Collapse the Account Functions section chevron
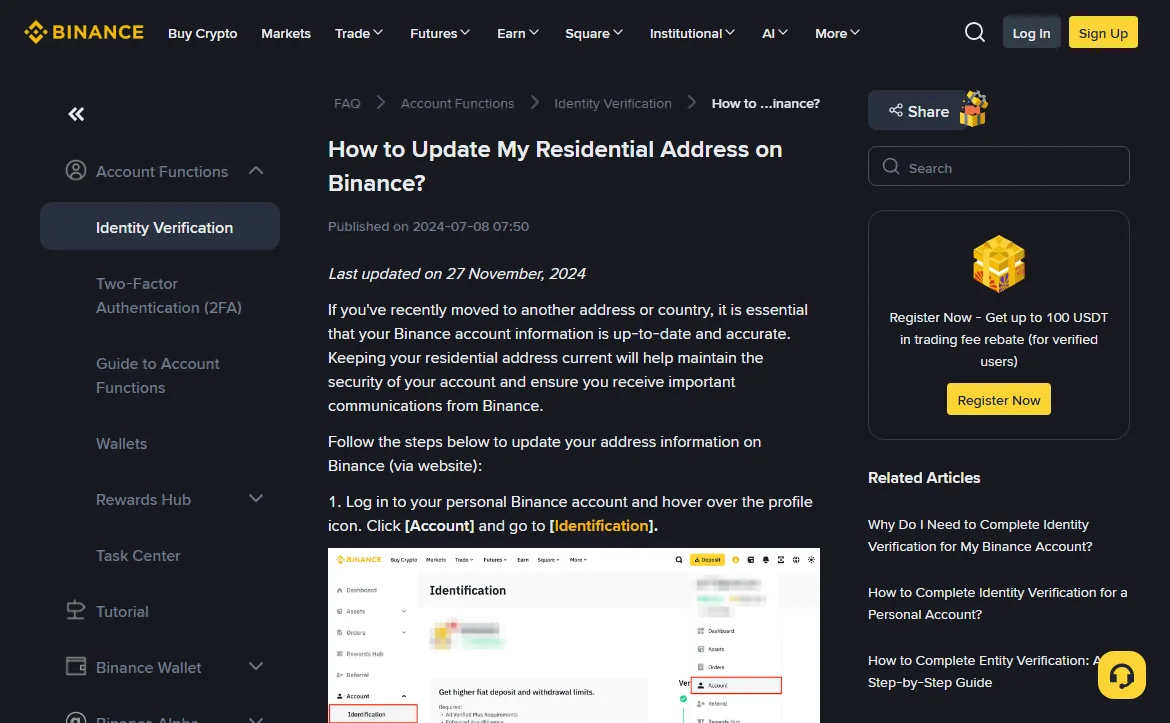The height and width of the screenshot is (723, 1170). 256,171
